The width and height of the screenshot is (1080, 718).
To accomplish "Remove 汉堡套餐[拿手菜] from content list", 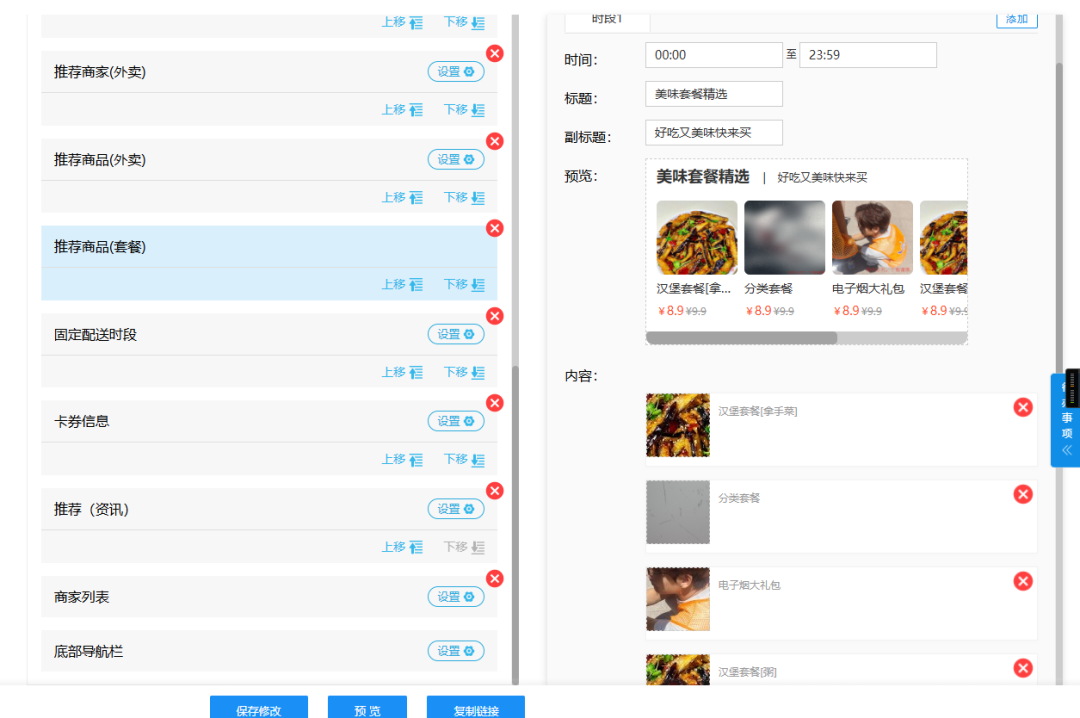I will pyautogui.click(x=1023, y=407).
